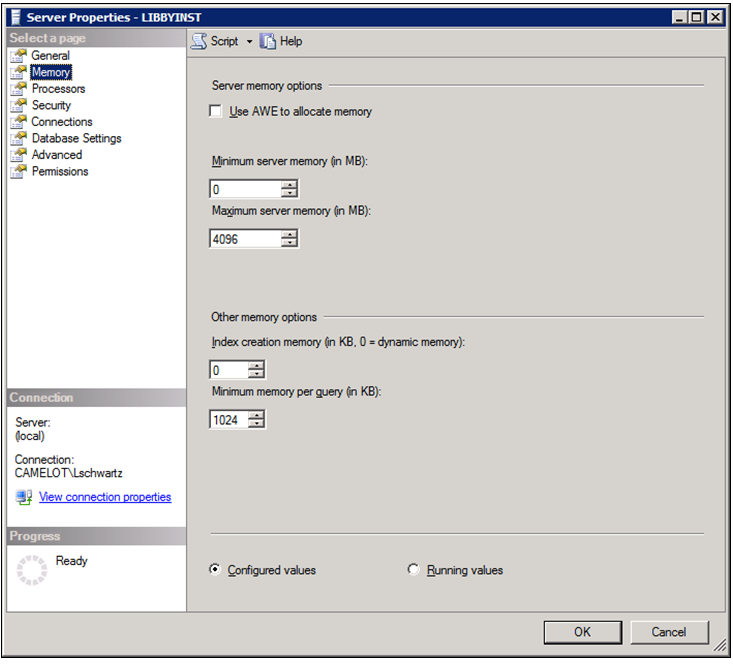Click the Script toolbar button
The height and width of the screenshot is (665, 733).
tap(224, 41)
